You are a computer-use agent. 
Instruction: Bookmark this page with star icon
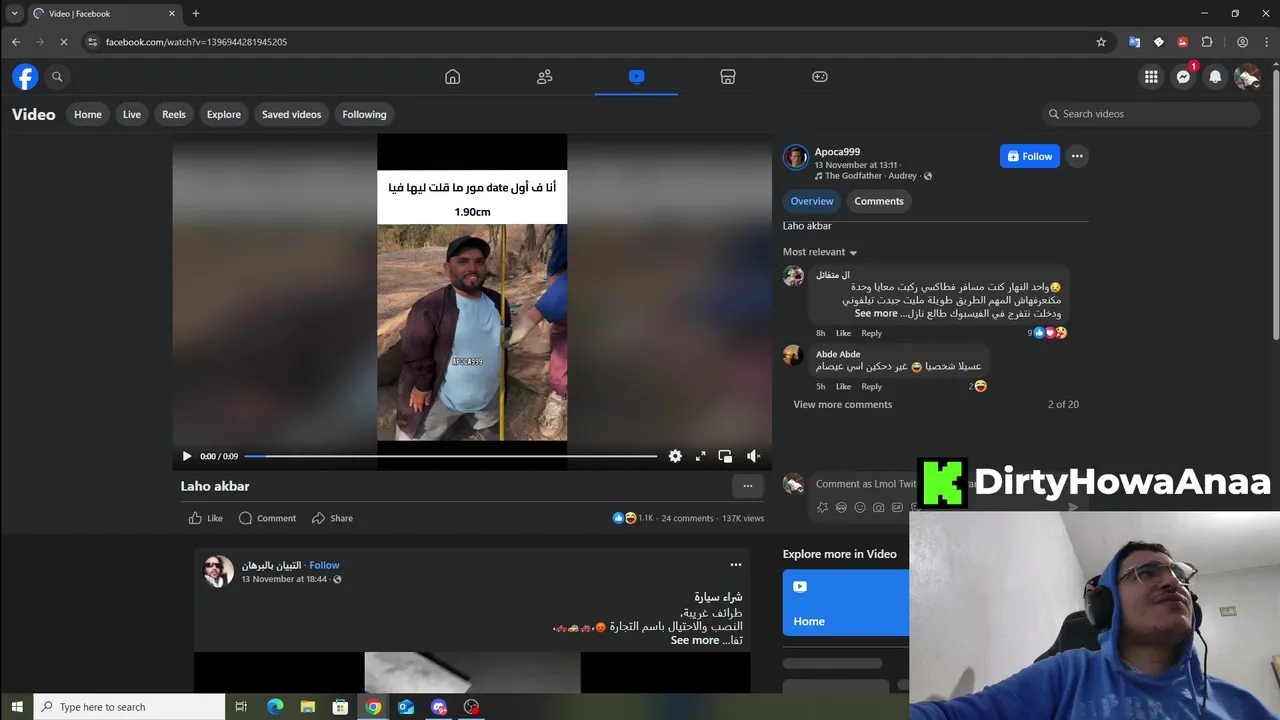coord(1101,42)
